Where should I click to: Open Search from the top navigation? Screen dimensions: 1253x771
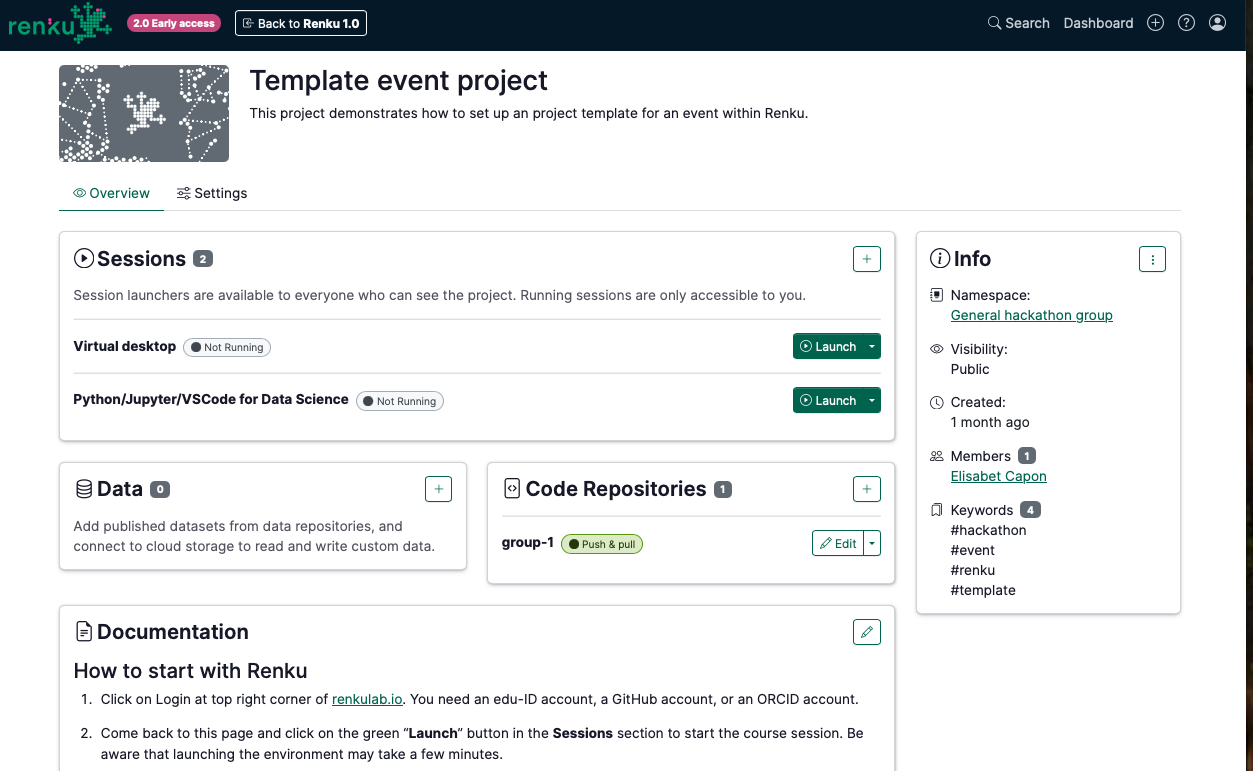click(1017, 22)
